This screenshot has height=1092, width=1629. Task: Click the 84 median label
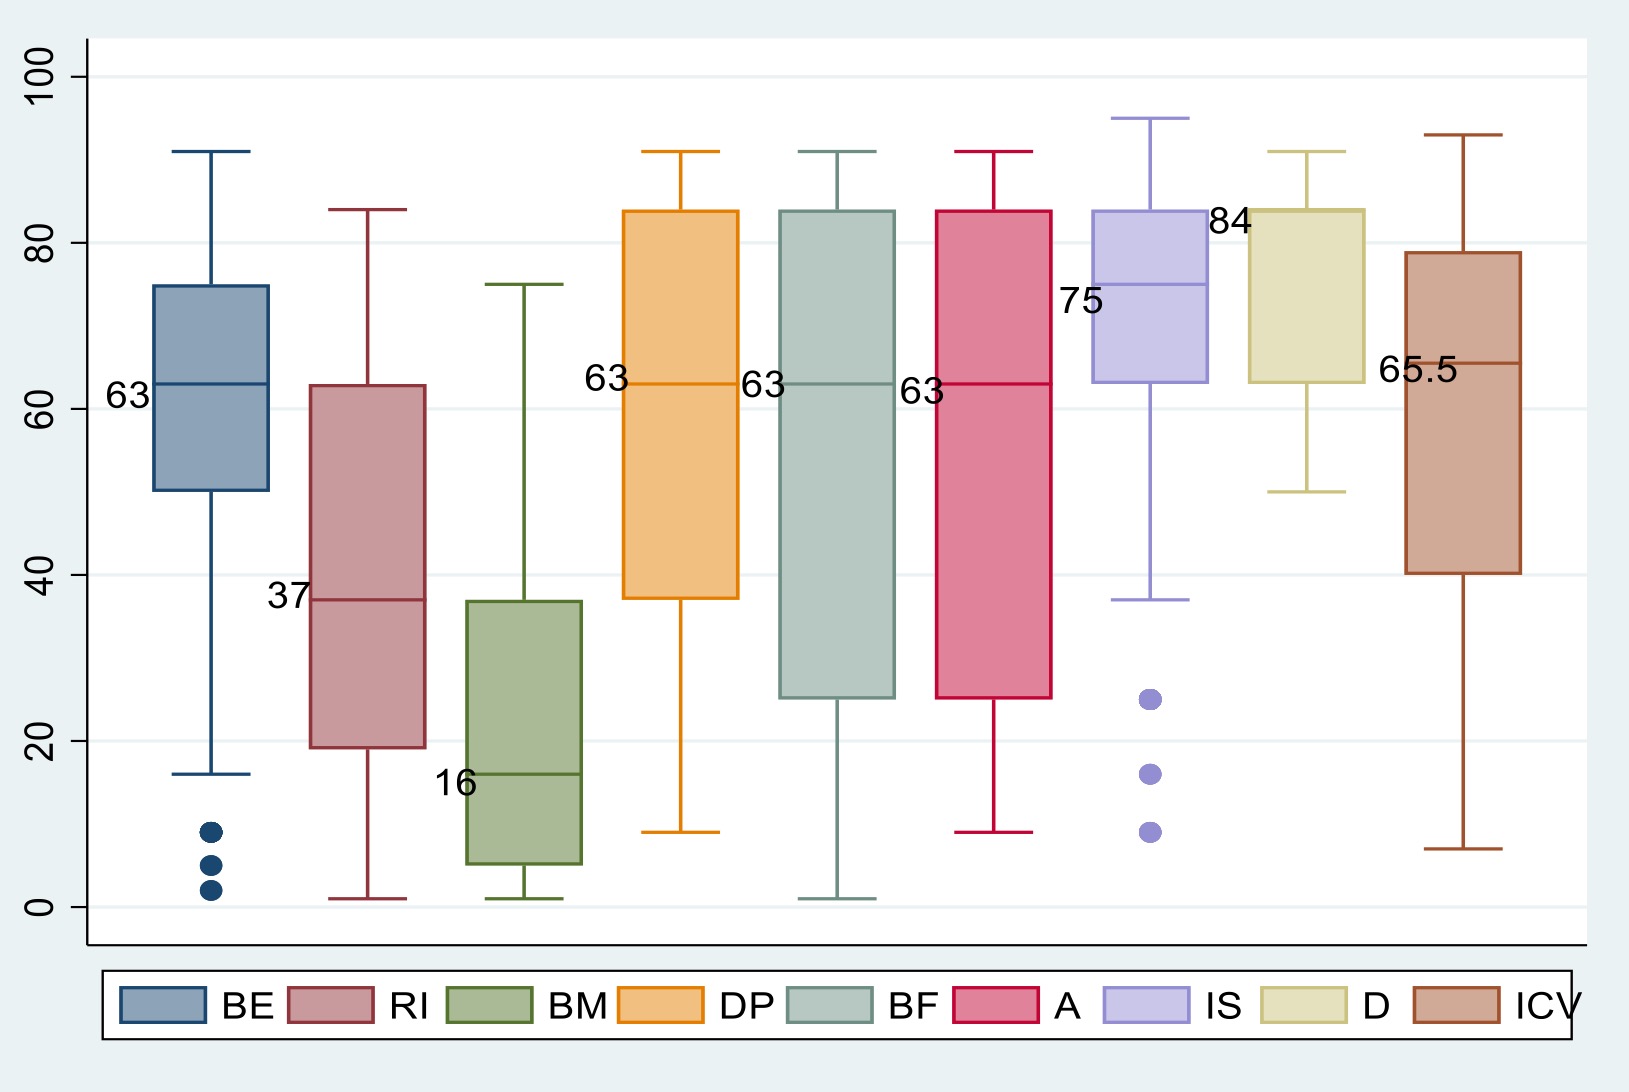coord(1229,221)
